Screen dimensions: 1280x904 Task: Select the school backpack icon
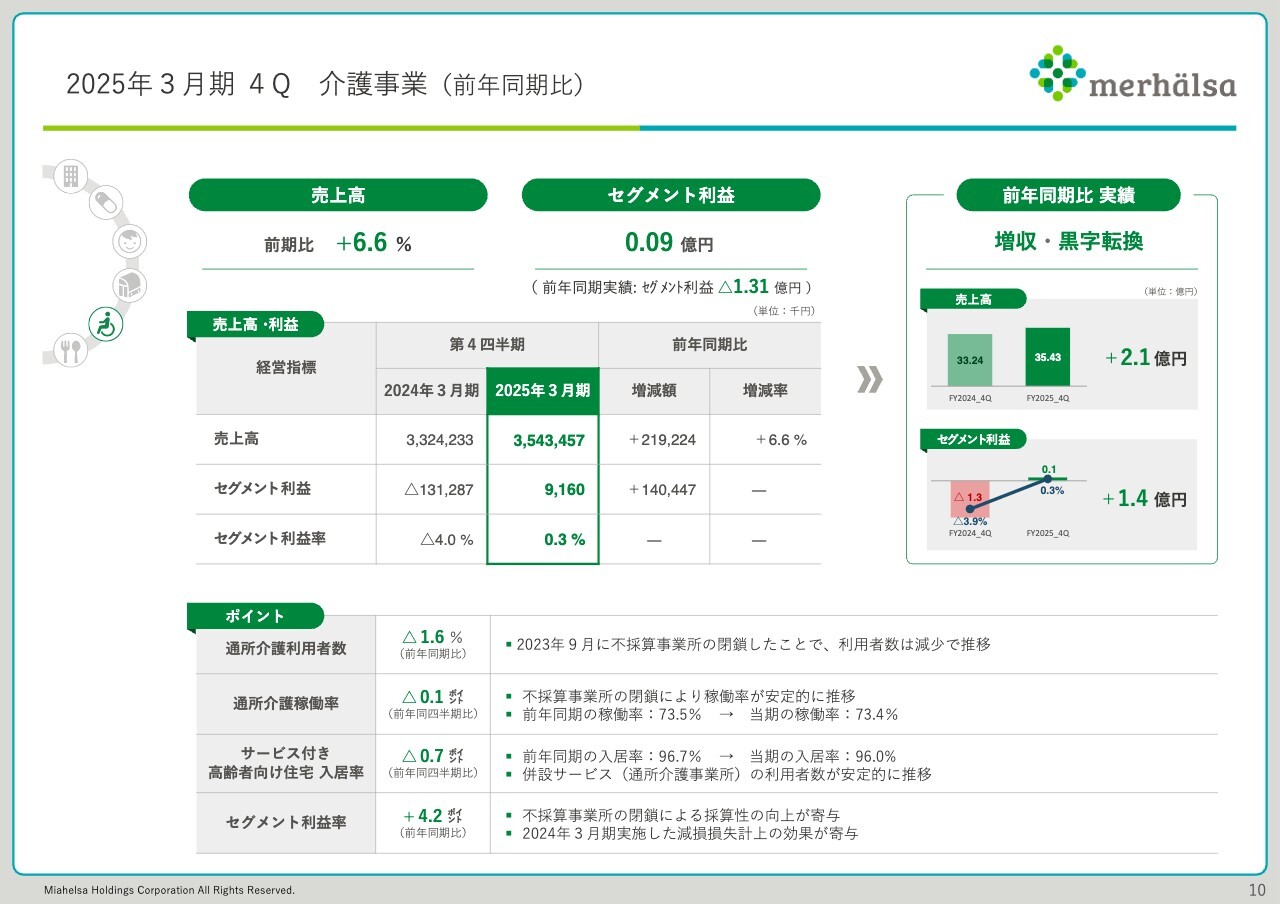click(x=129, y=286)
